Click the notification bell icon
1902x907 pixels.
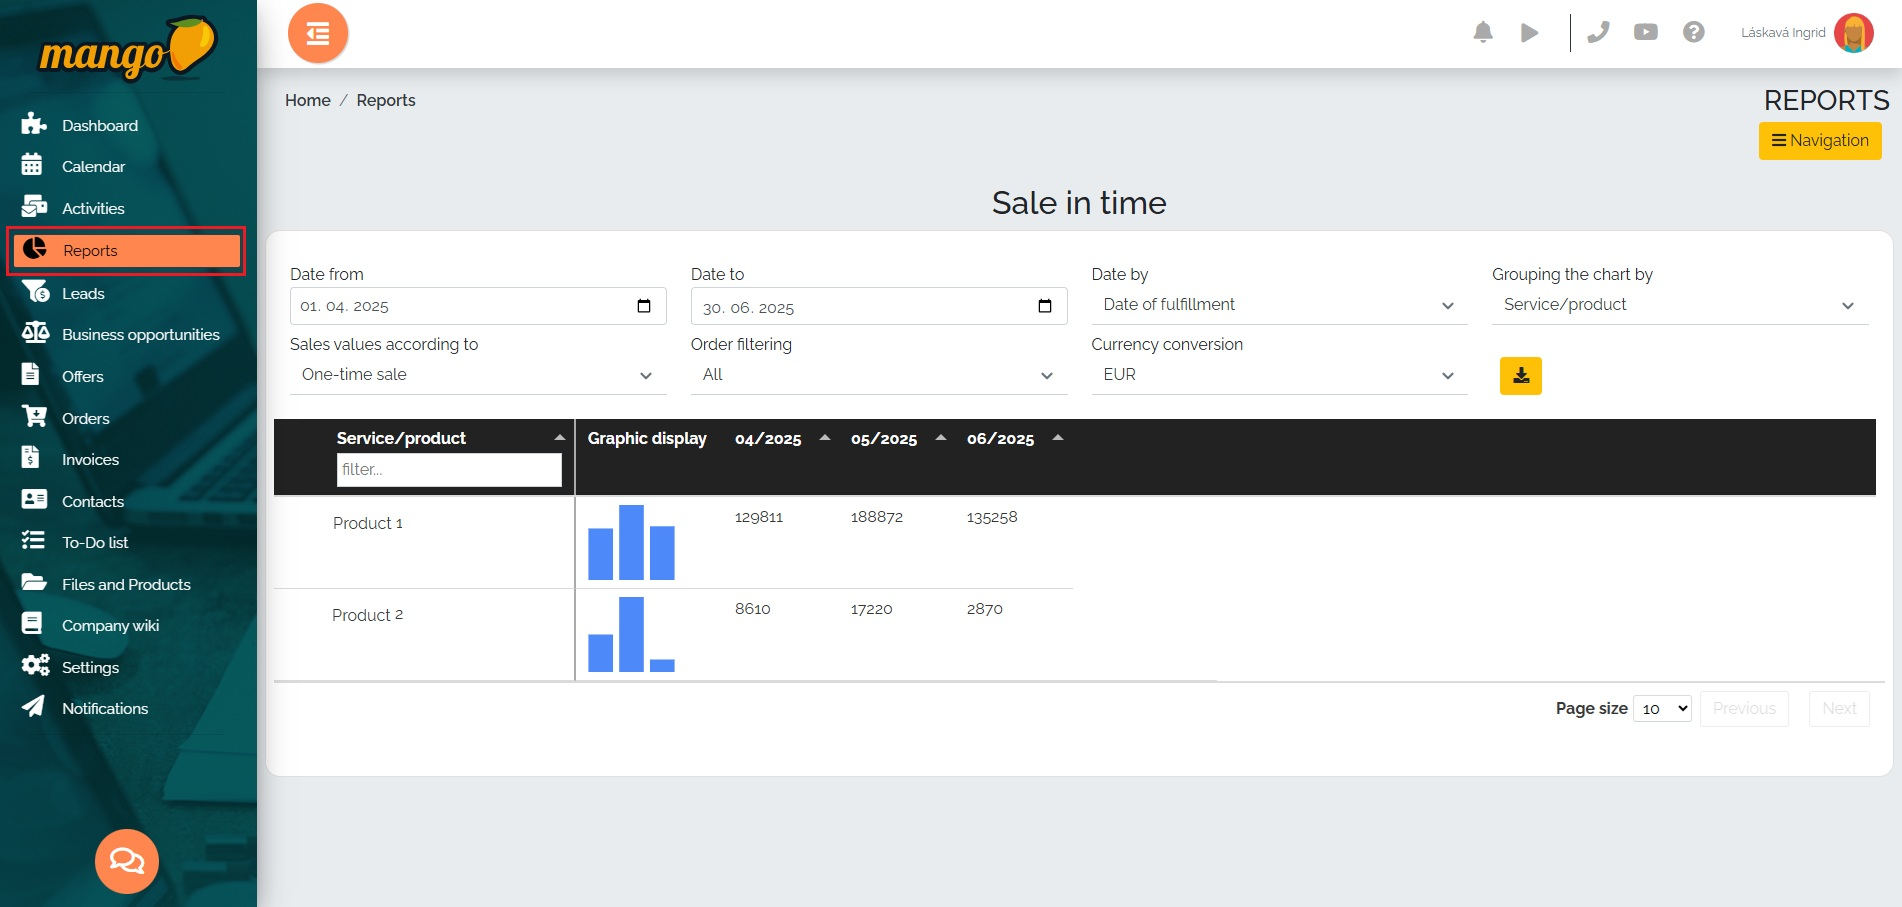pyautogui.click(x=1482, y=33)
